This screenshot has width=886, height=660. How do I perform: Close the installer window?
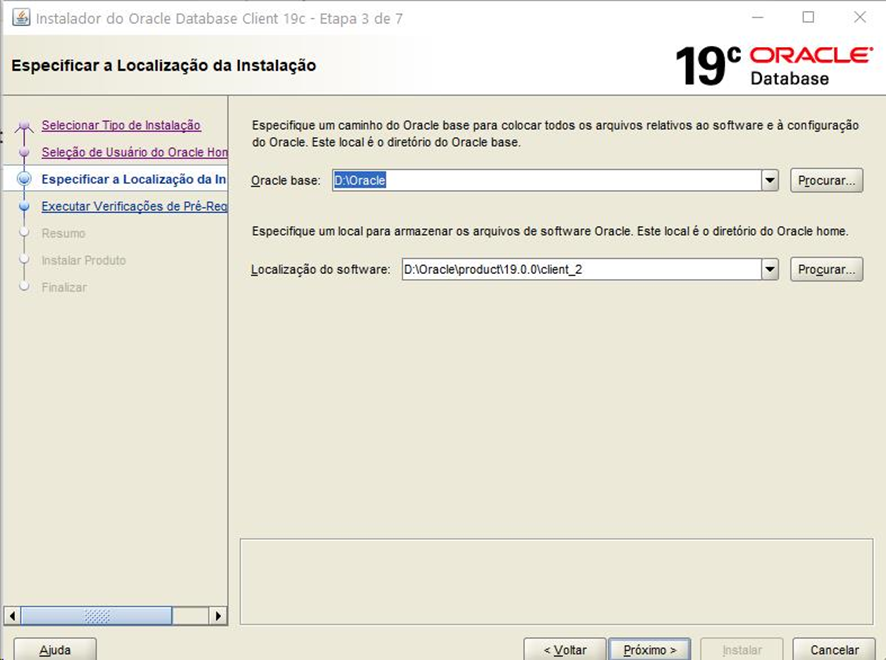859,18
